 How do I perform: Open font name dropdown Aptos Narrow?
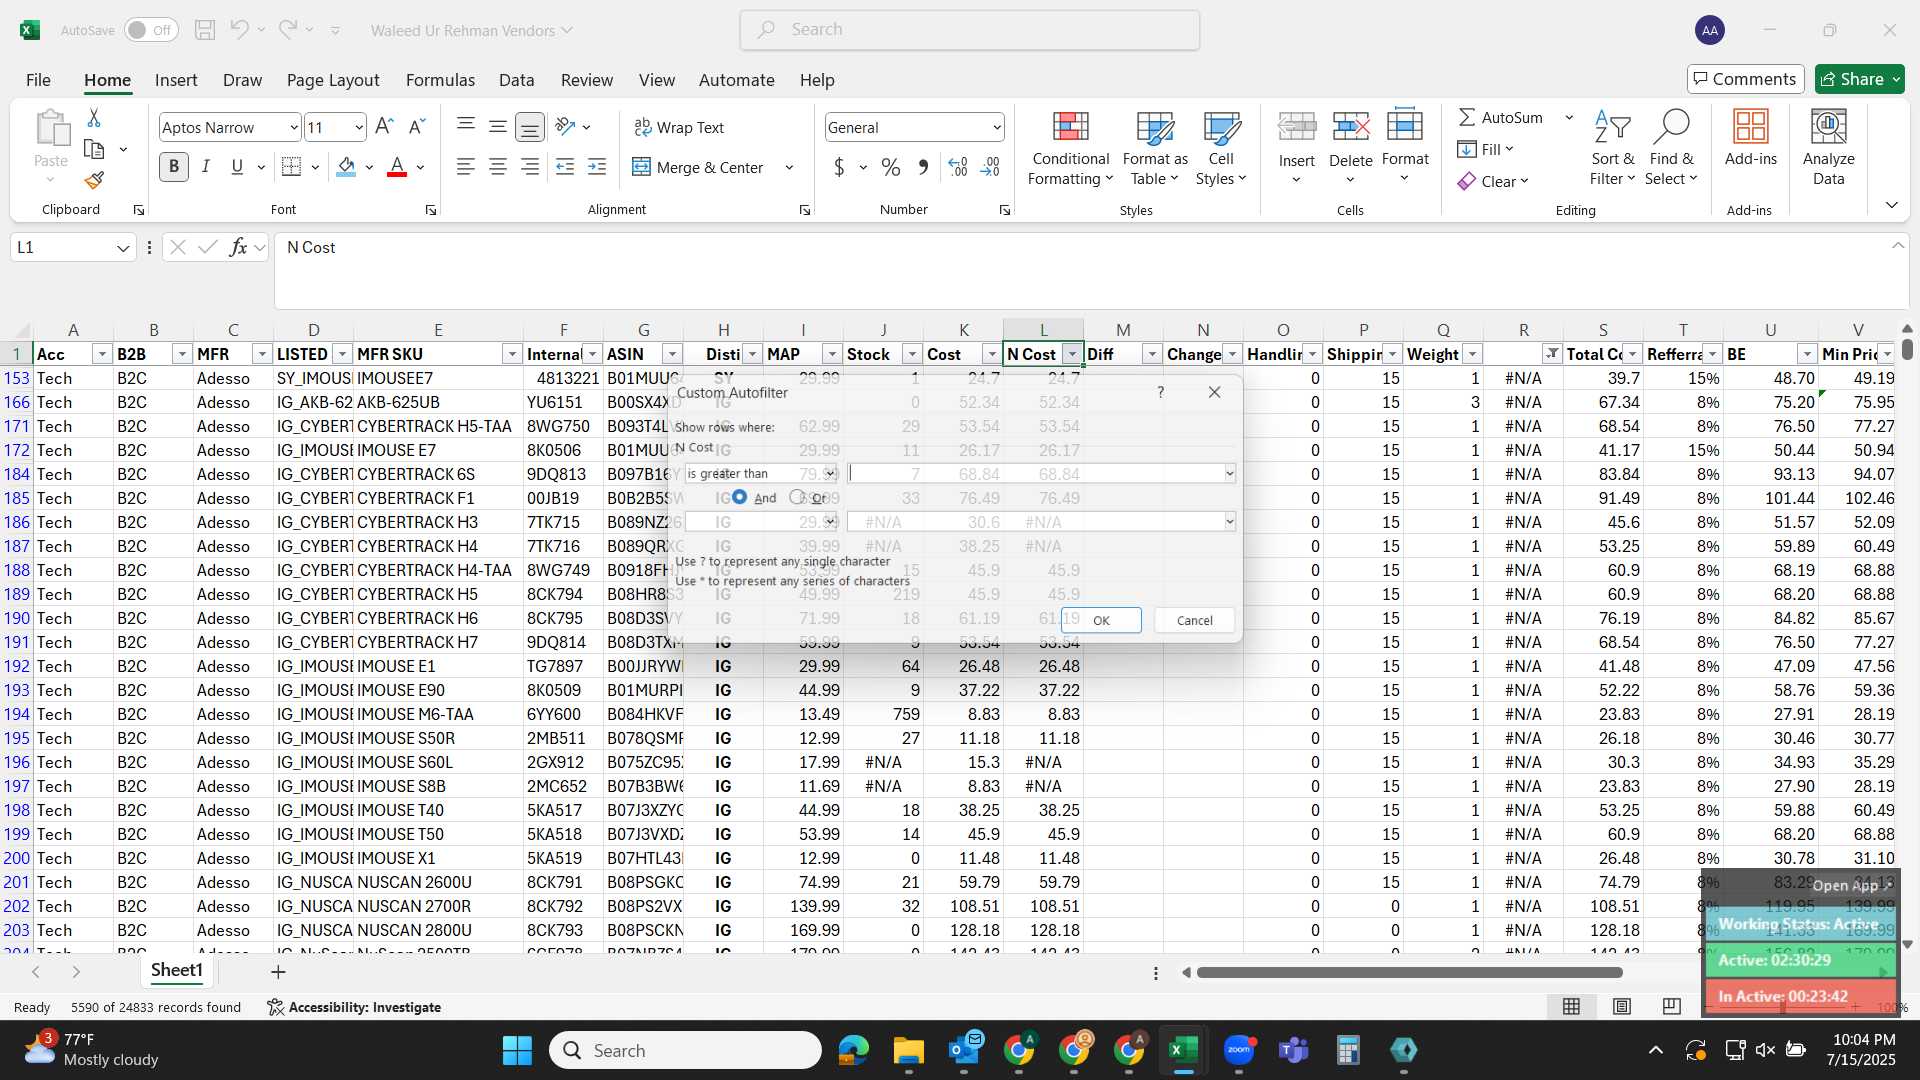coord(294,127)
